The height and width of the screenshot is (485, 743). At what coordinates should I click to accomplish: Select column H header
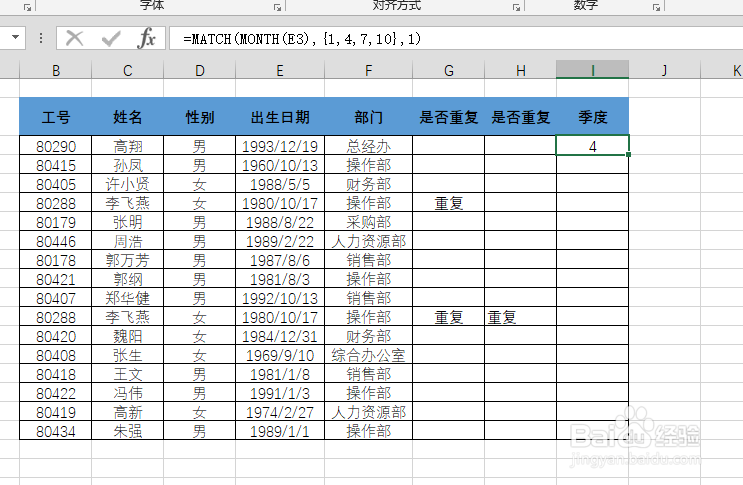(x=521, y=70)
